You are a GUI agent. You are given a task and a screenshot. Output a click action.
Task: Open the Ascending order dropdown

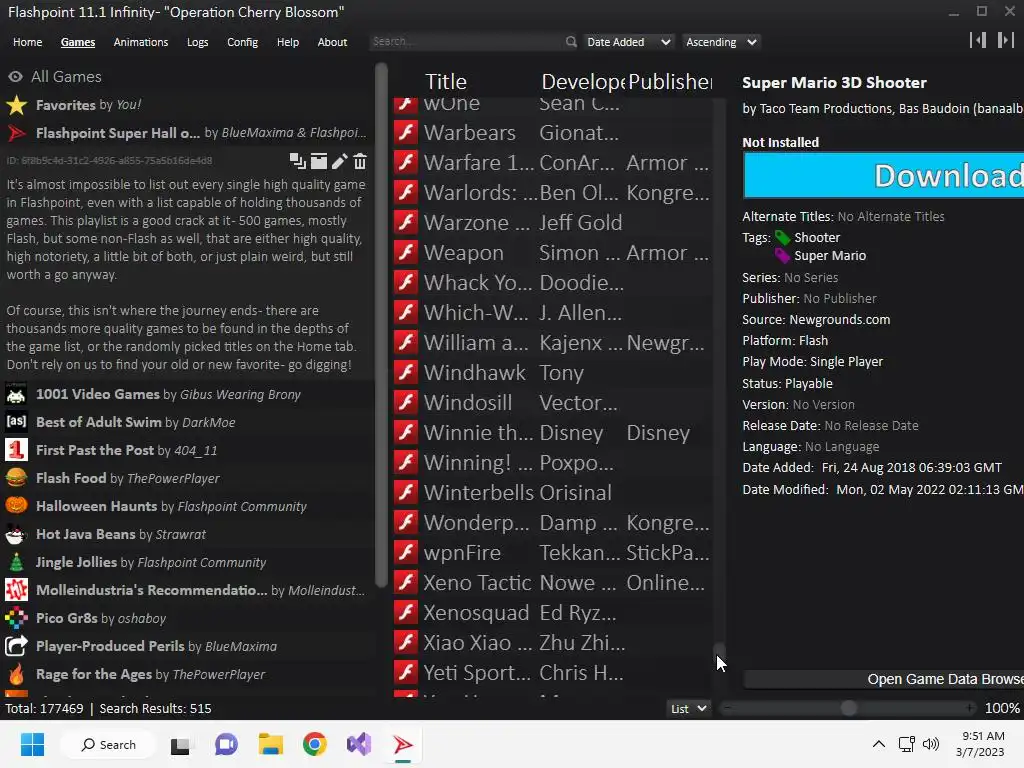pyautogui.click(x=721, y=42)
